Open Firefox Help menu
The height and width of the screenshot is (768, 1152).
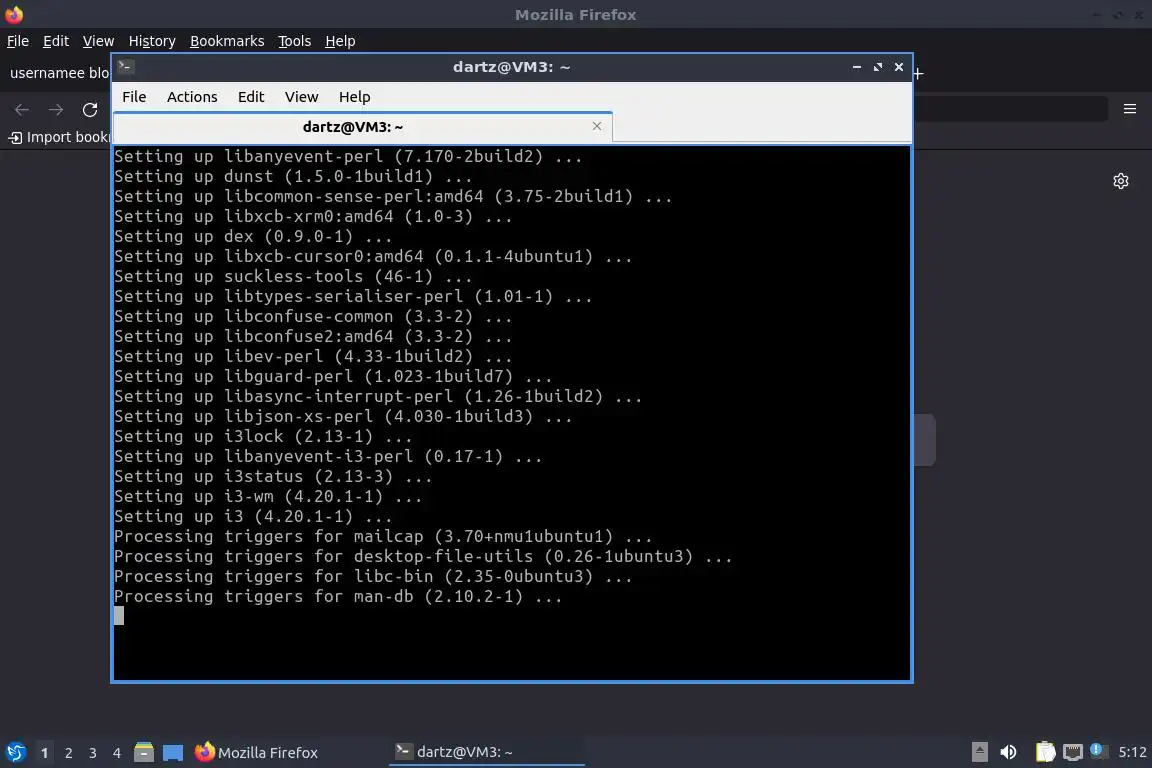point(340,41)
